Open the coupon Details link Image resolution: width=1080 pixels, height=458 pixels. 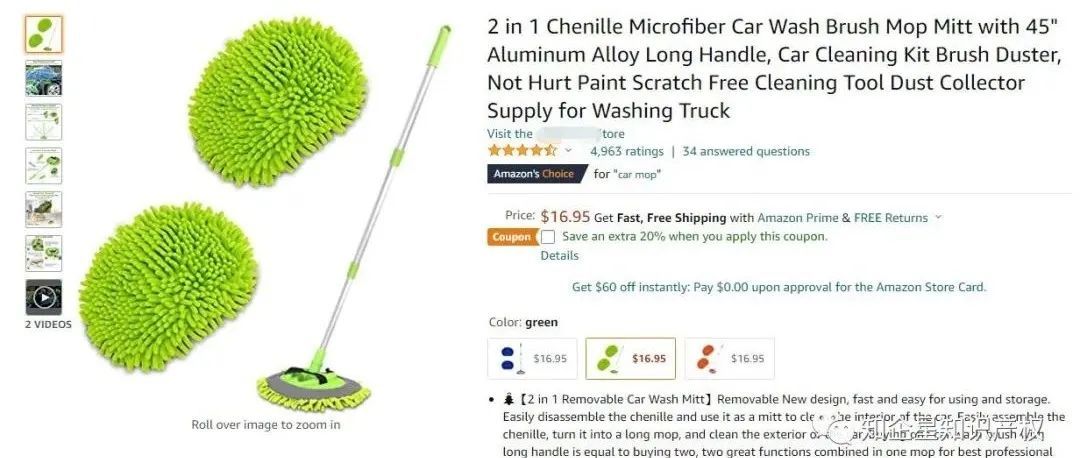(559, 256)
